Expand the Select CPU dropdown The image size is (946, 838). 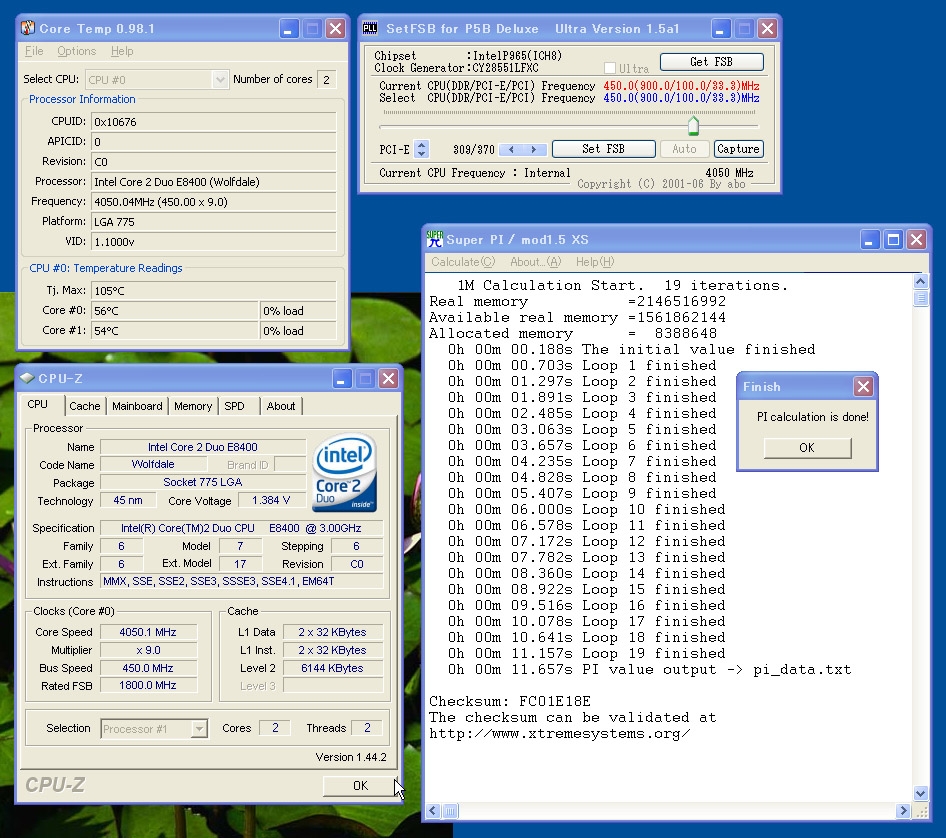[220, 79]
